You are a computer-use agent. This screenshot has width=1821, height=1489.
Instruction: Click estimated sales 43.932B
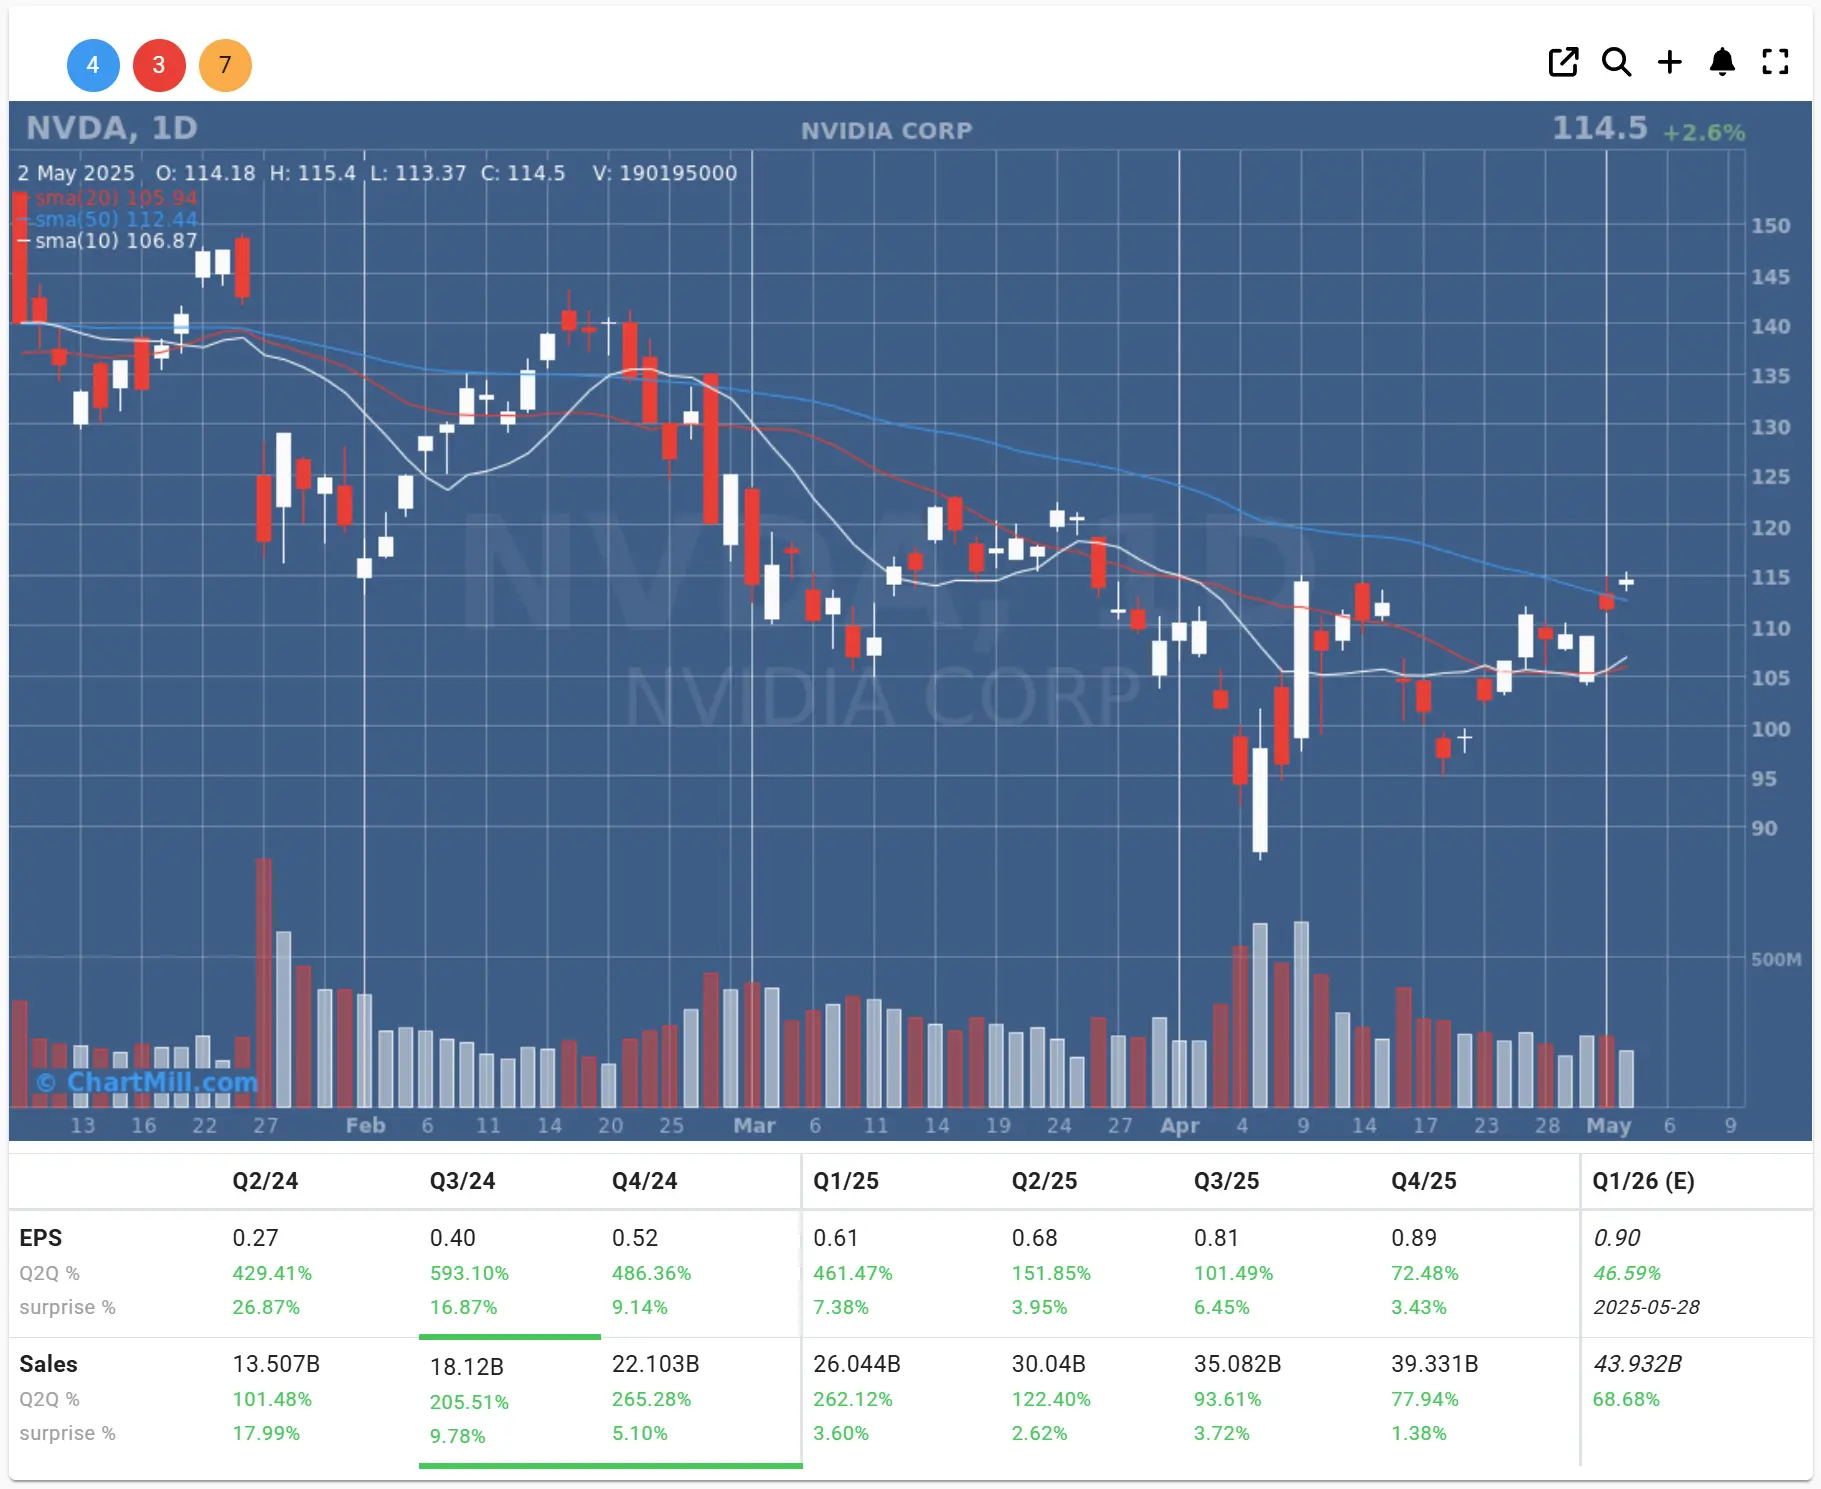(1637, 1364)
